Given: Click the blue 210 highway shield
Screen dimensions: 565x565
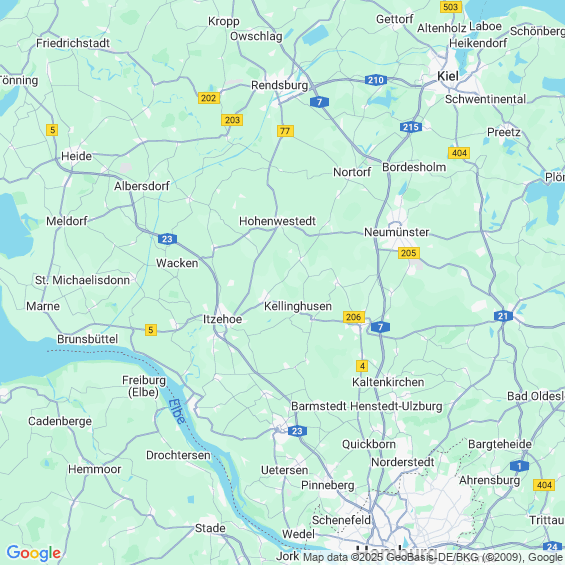Looking at the screenshot, I should point(376,80).
